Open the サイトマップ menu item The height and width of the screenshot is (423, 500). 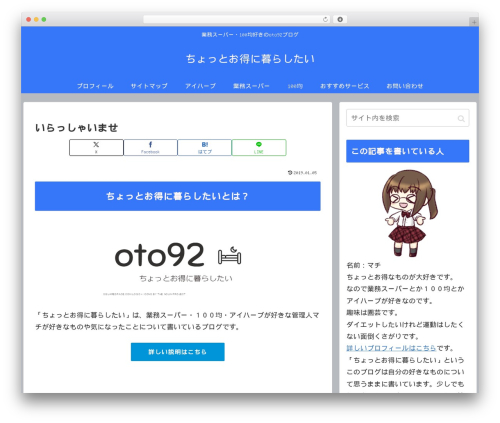point(149,86)
